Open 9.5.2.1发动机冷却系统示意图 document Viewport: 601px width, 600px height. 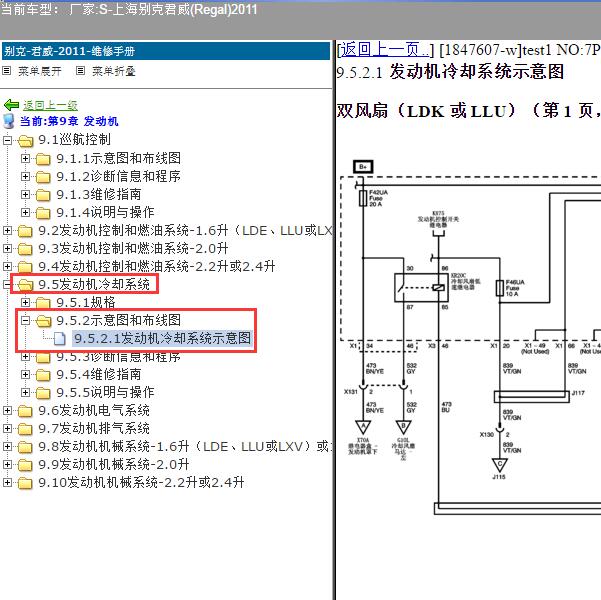click(163, 338)
